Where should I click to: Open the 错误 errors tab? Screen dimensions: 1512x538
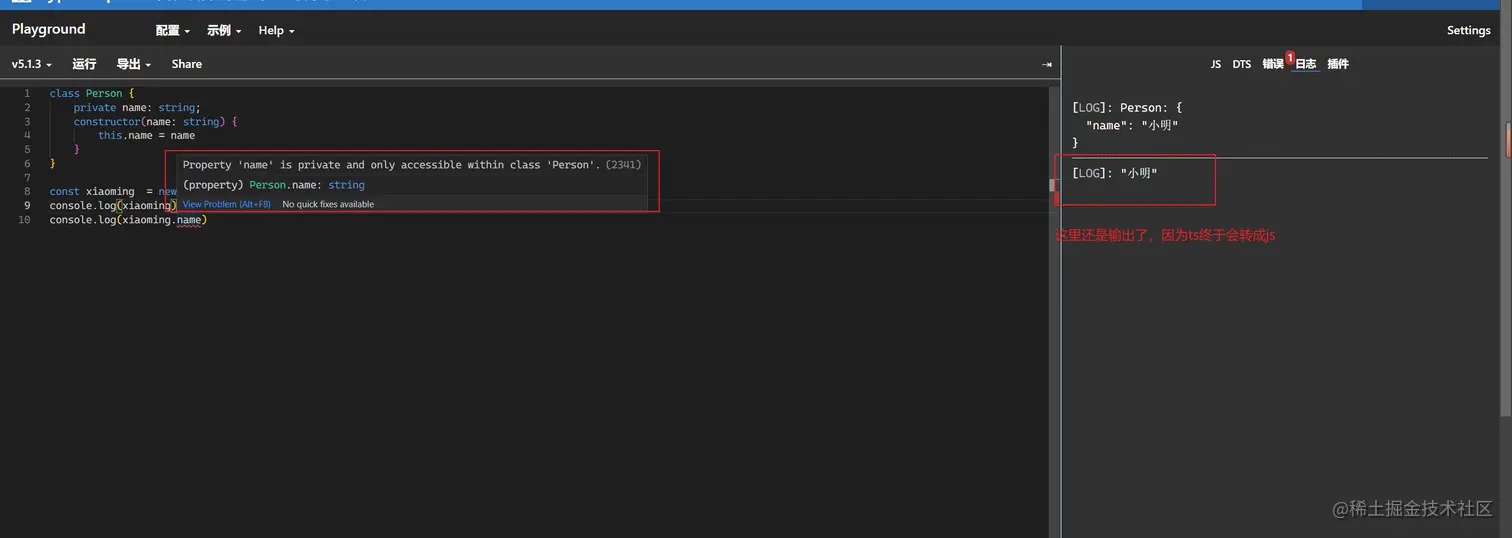(1273, 64)
